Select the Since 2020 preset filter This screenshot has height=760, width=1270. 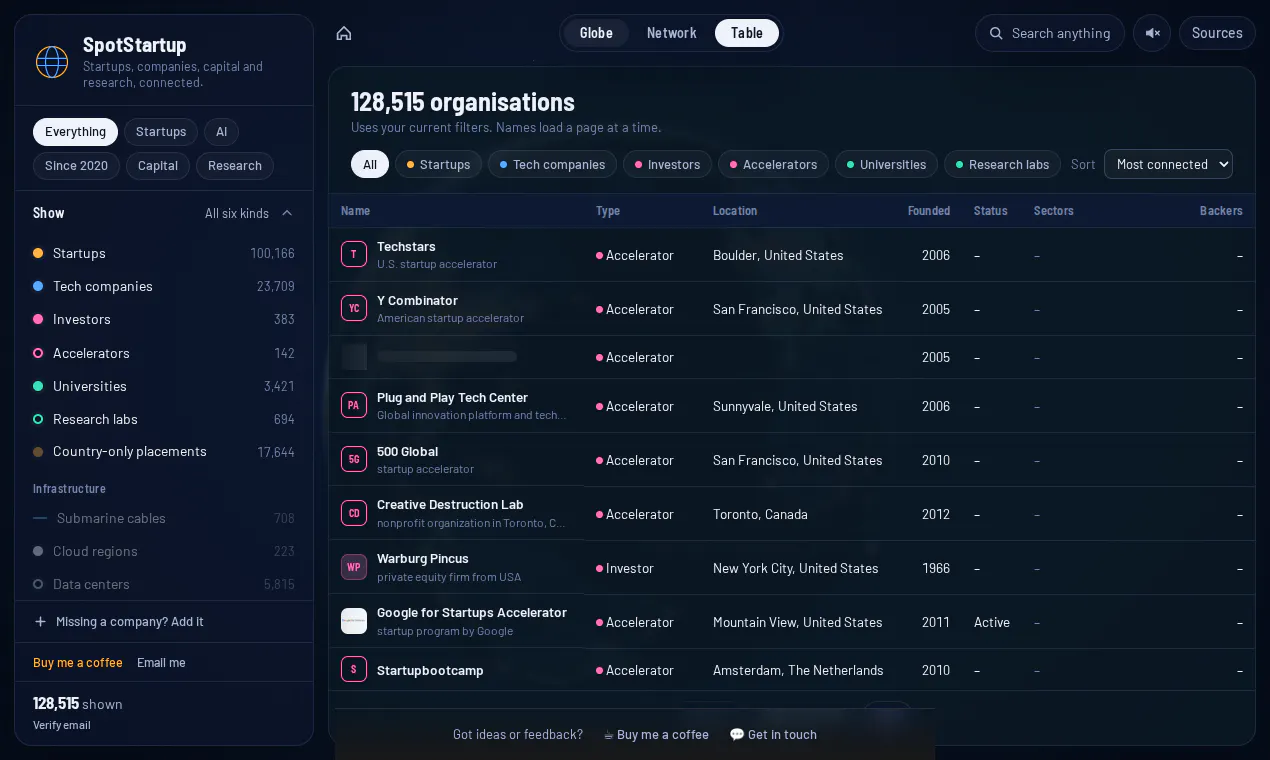point(76,166)
